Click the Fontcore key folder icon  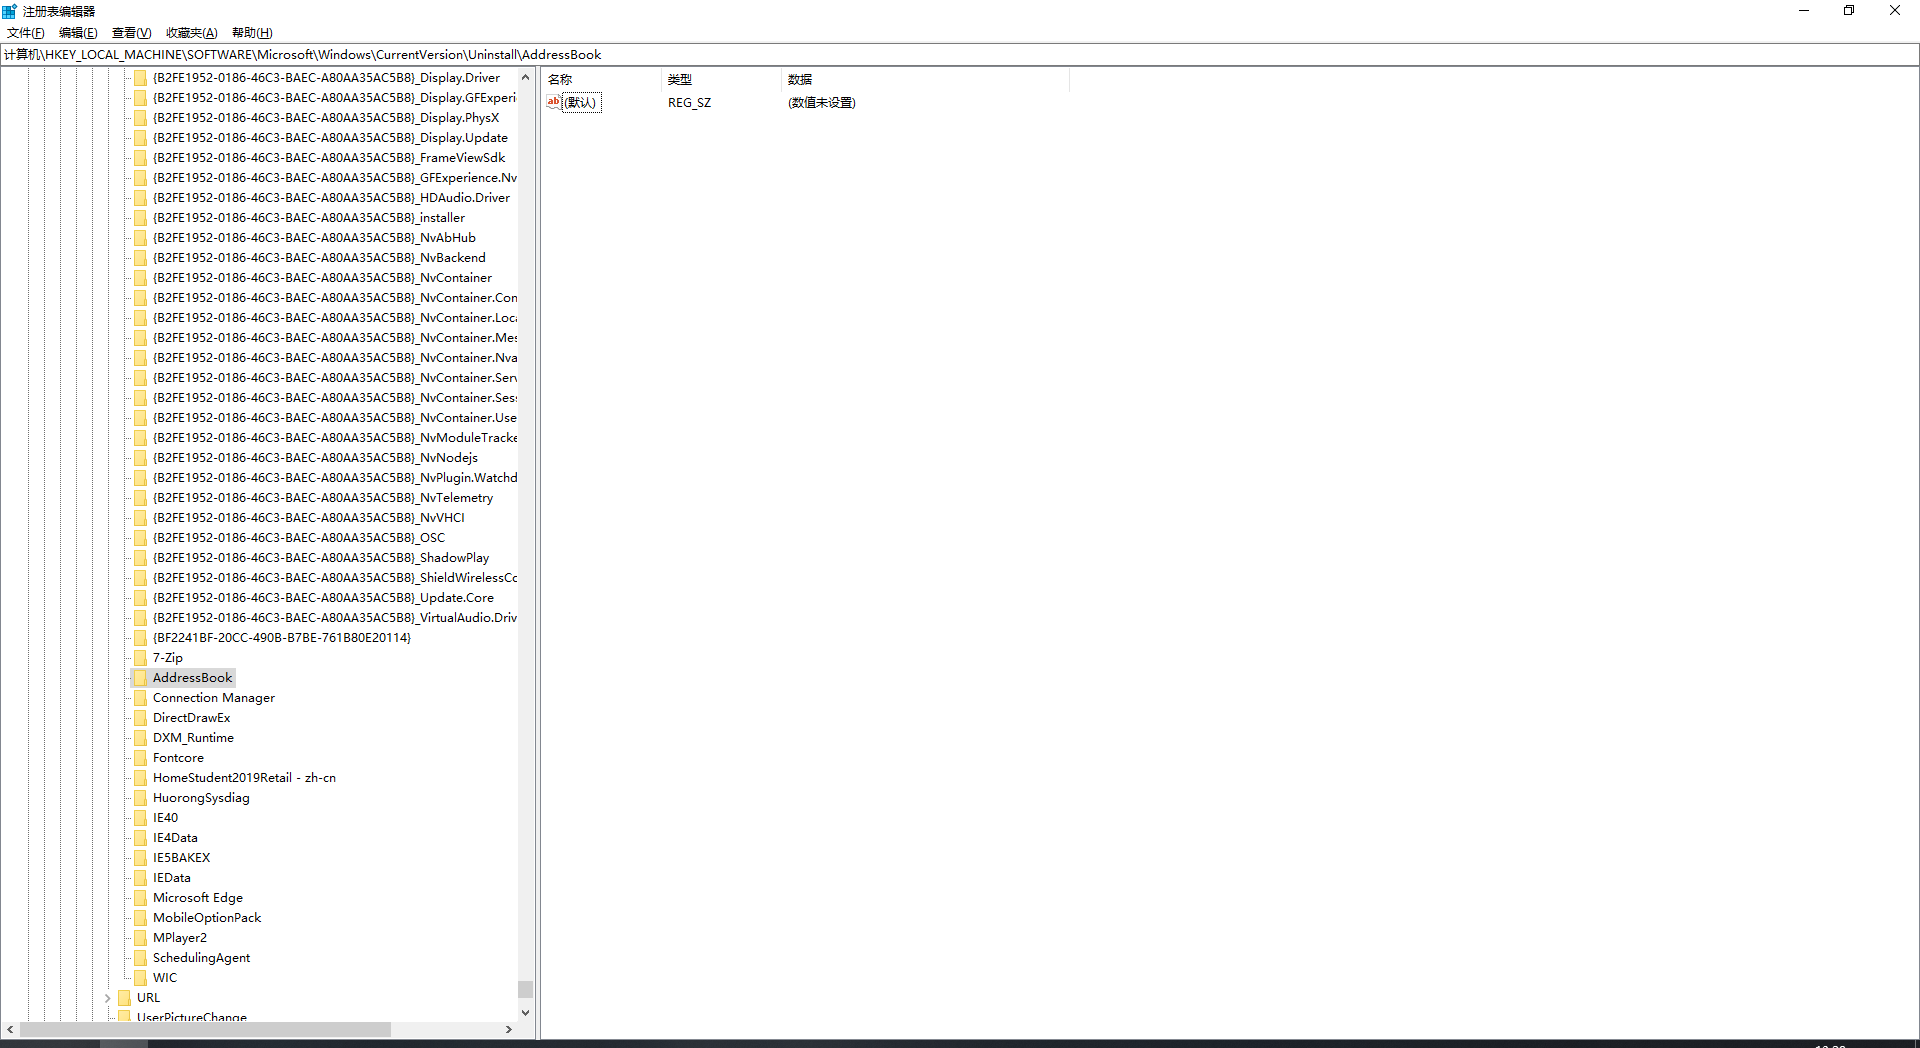tap(141, 757)
